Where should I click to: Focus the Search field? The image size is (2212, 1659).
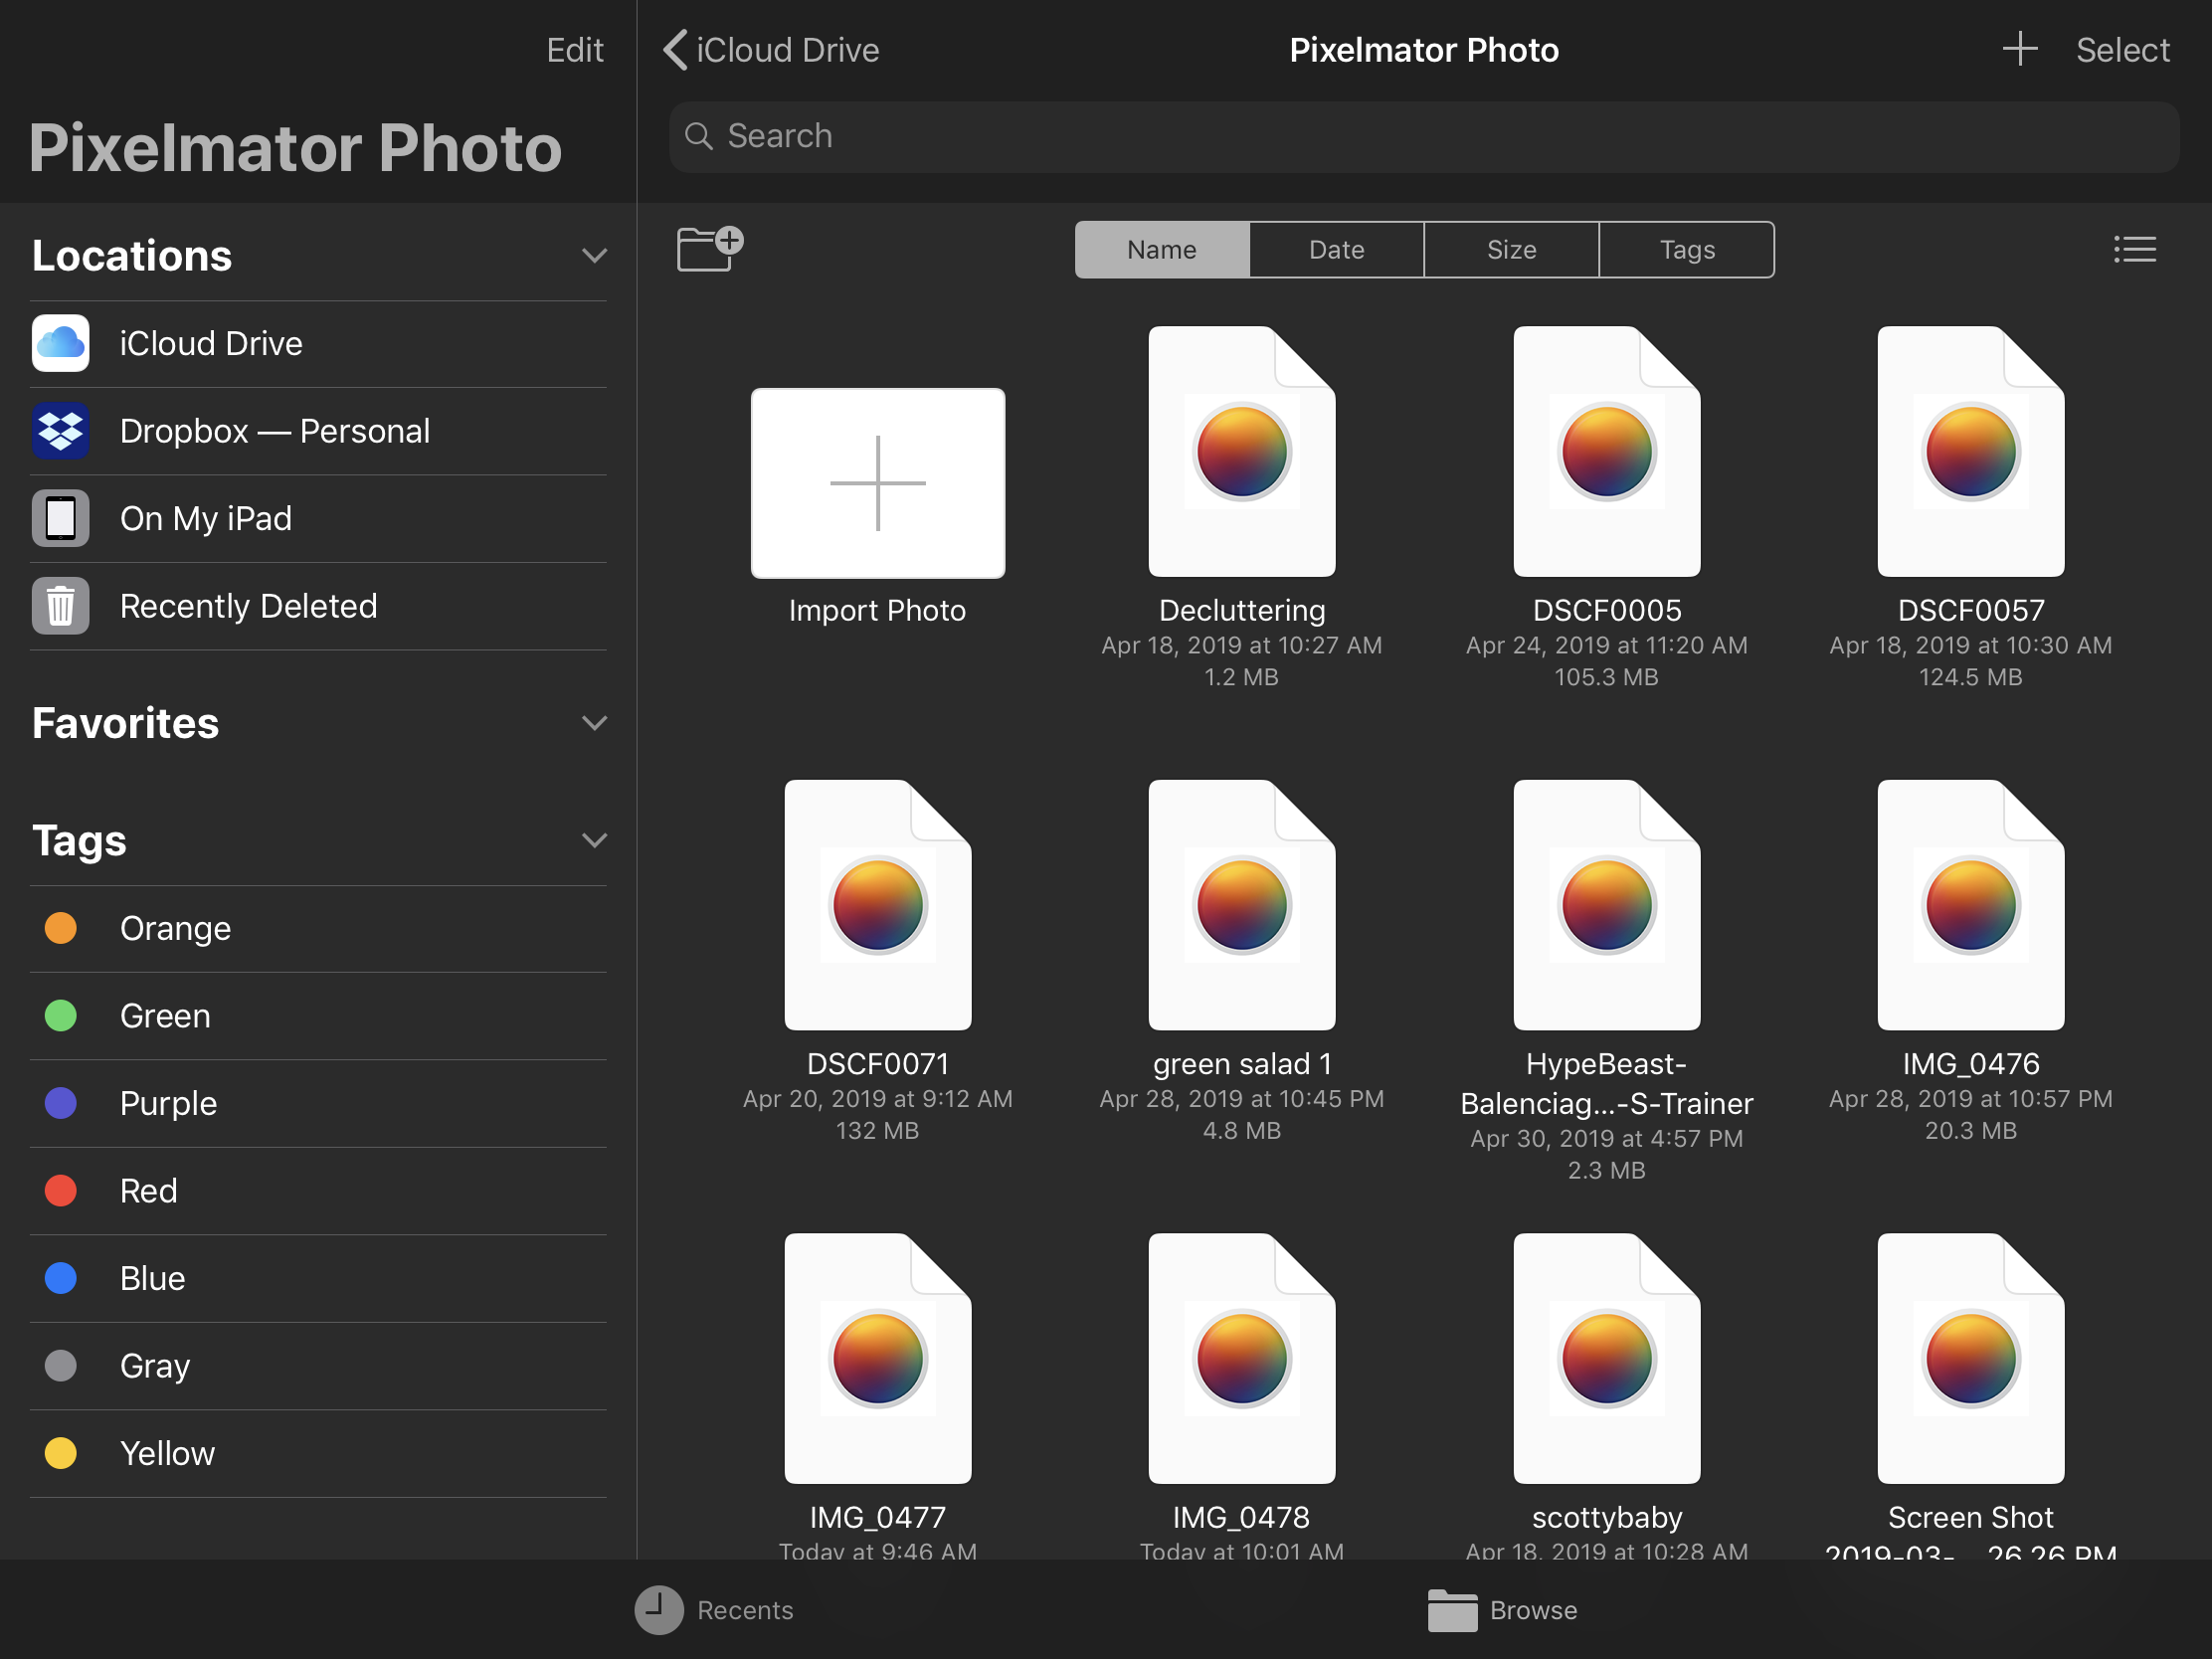coord(1423,136)
